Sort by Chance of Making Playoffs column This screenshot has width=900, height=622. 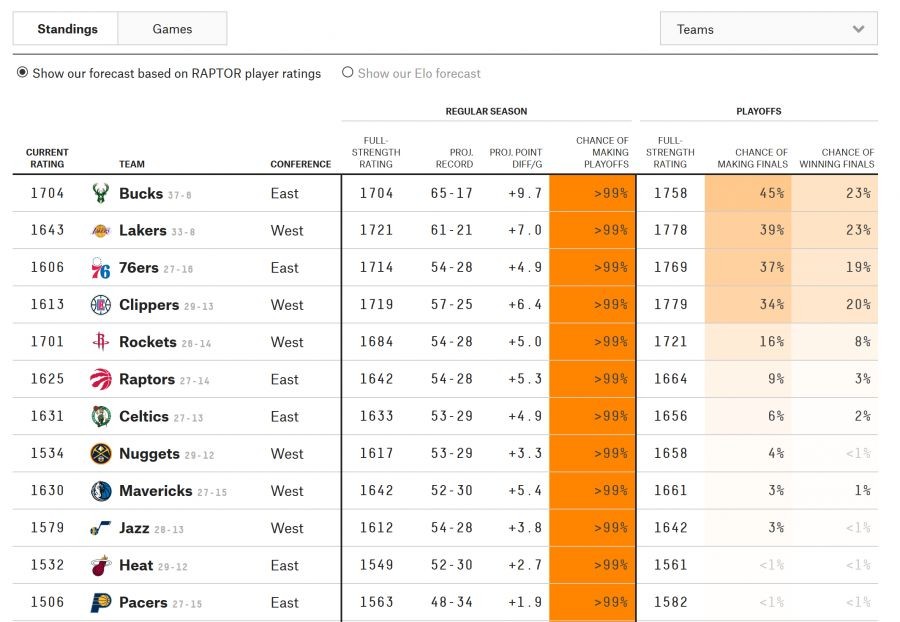click(602, 152)
